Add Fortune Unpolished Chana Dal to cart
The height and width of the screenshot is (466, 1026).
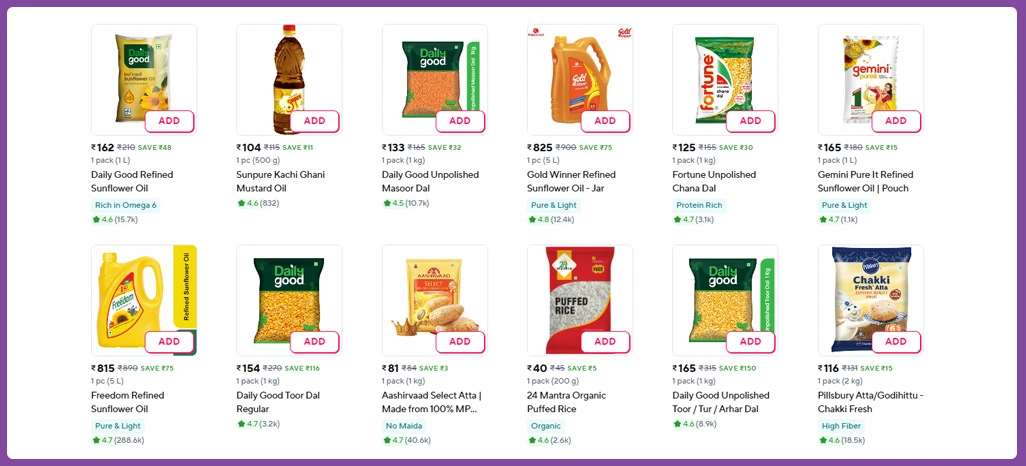coord(750,121)
